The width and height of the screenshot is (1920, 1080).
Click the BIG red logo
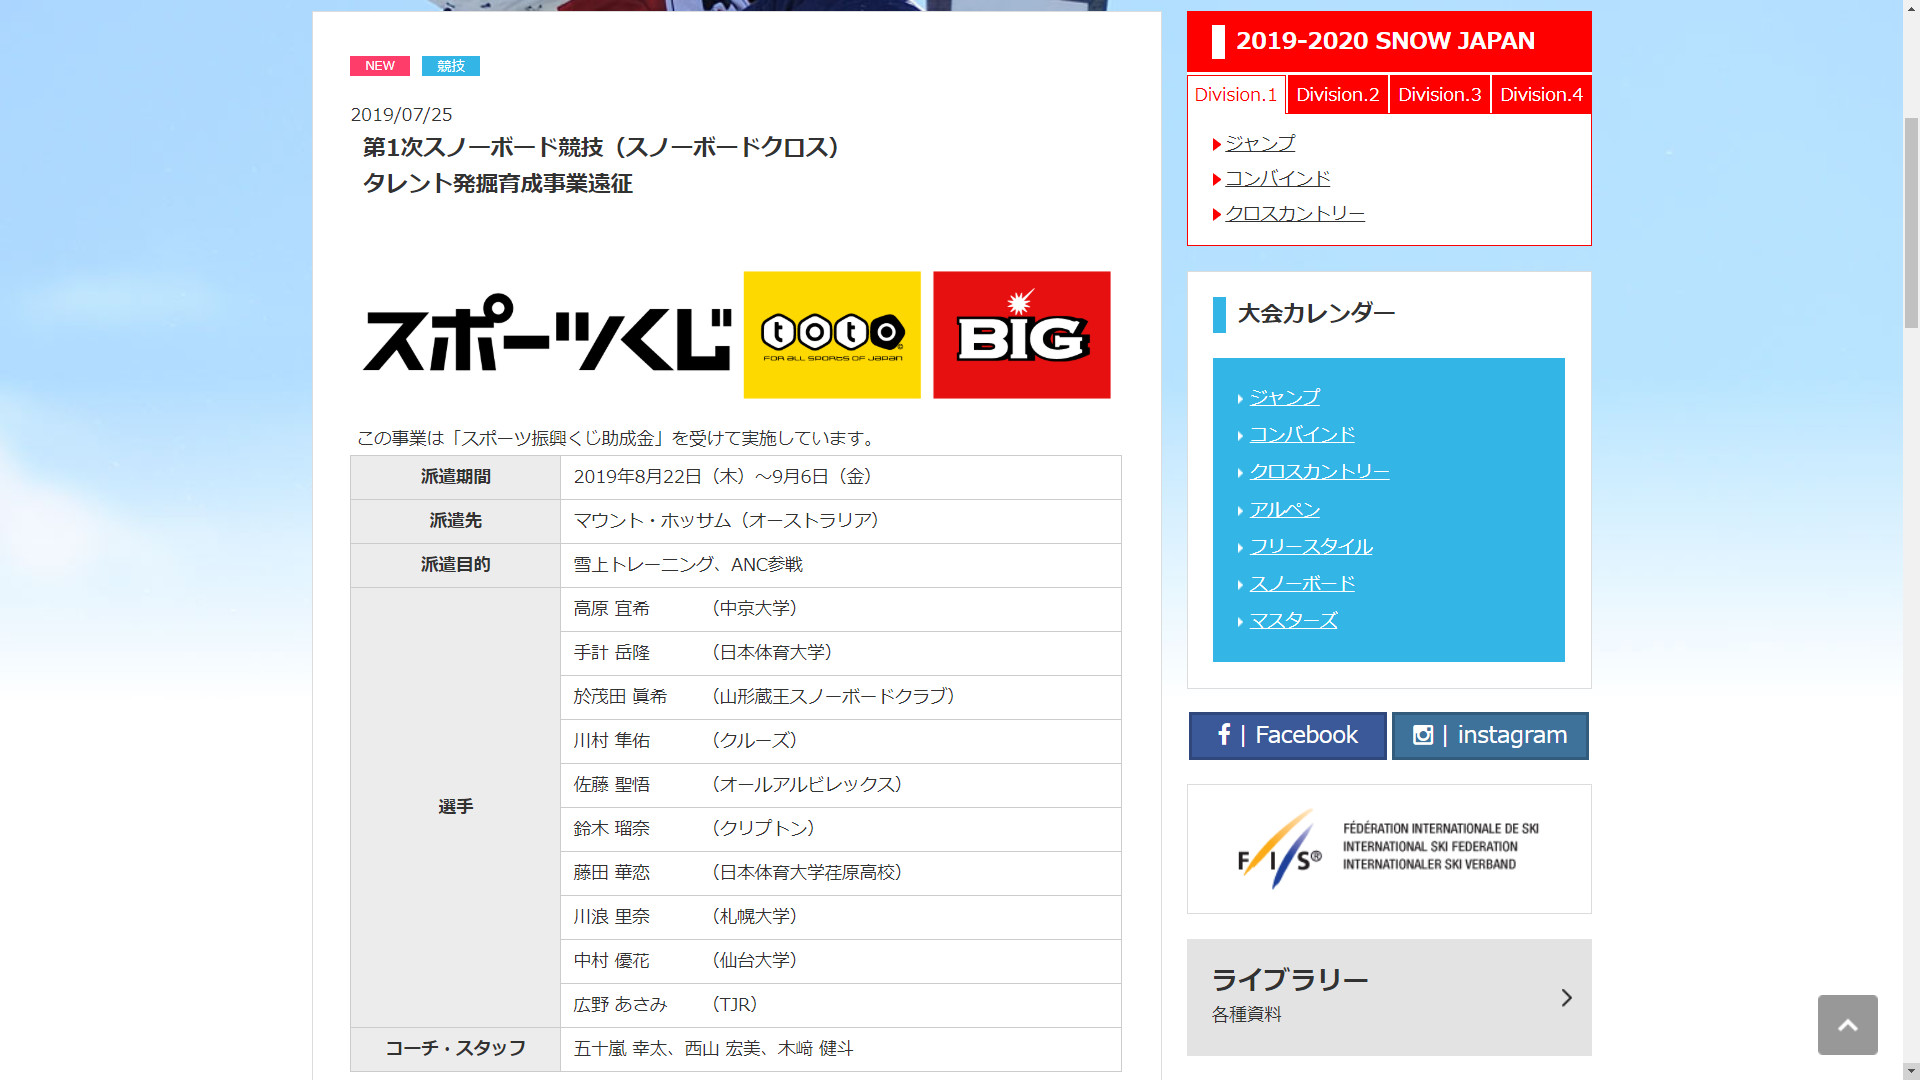point(1021,334)
